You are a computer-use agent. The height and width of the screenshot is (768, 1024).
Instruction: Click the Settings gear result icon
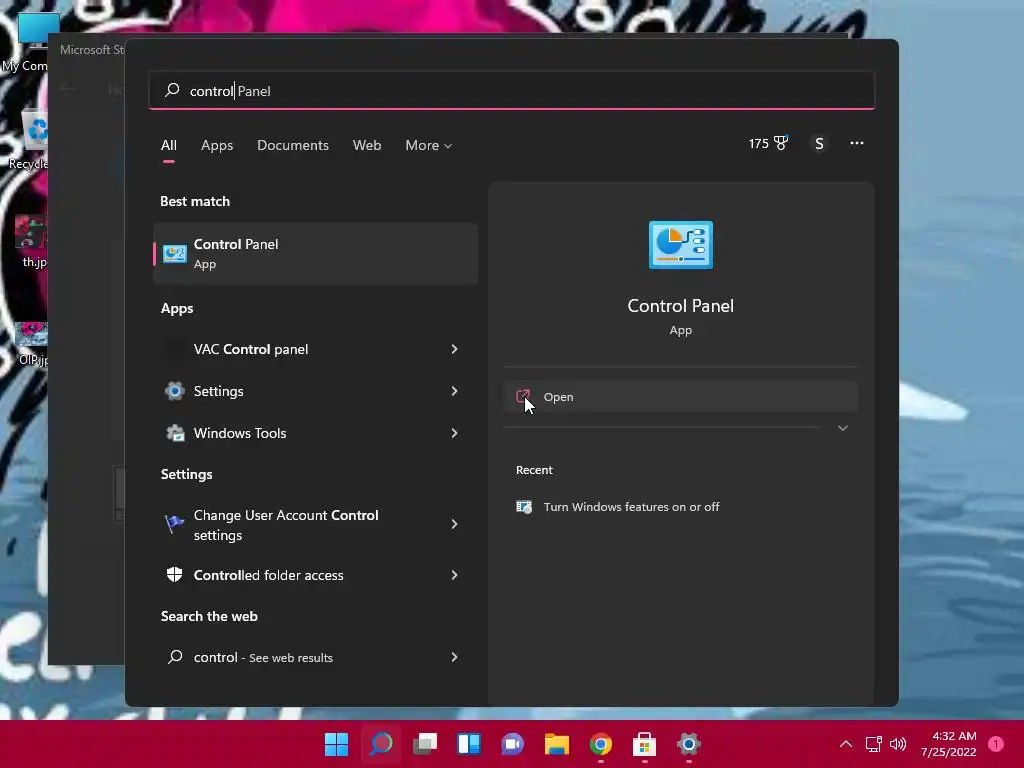pos(174,391)
